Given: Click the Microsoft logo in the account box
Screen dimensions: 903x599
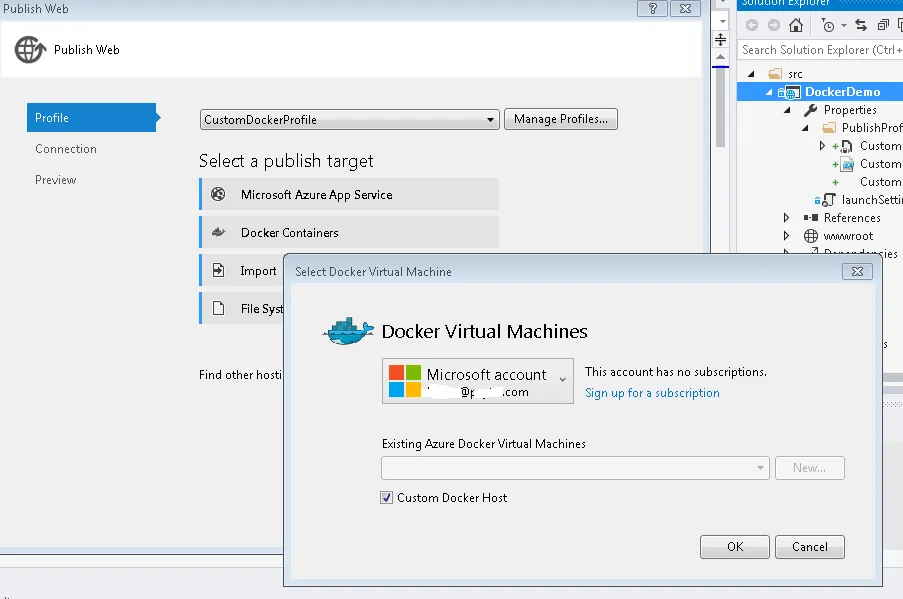Looking at the screenshot, I should (x=405, y=381).
